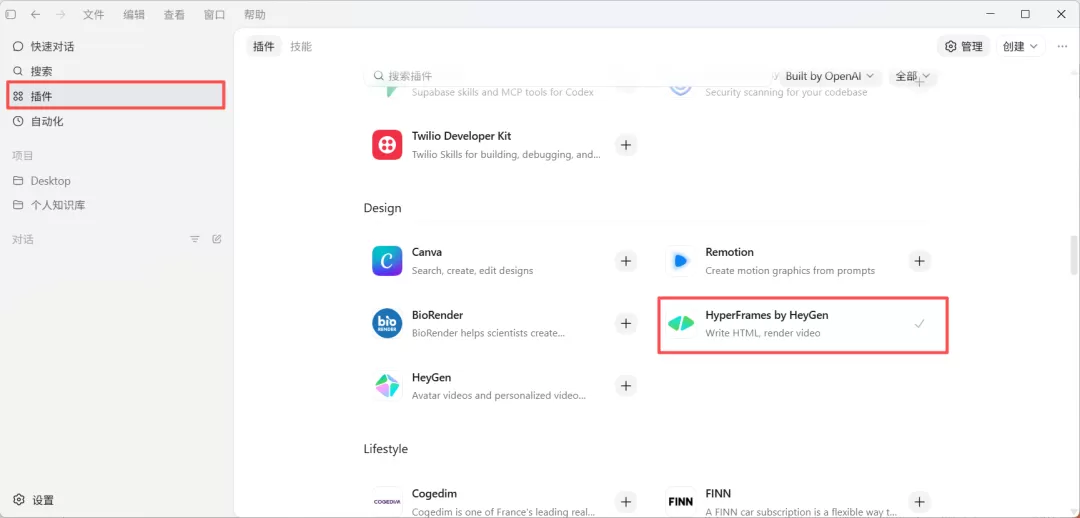The width and height of the screenshot is (1080, 518).
Task: Expand the Built by OpenAI filter dropdown
Action: [830, 76]
